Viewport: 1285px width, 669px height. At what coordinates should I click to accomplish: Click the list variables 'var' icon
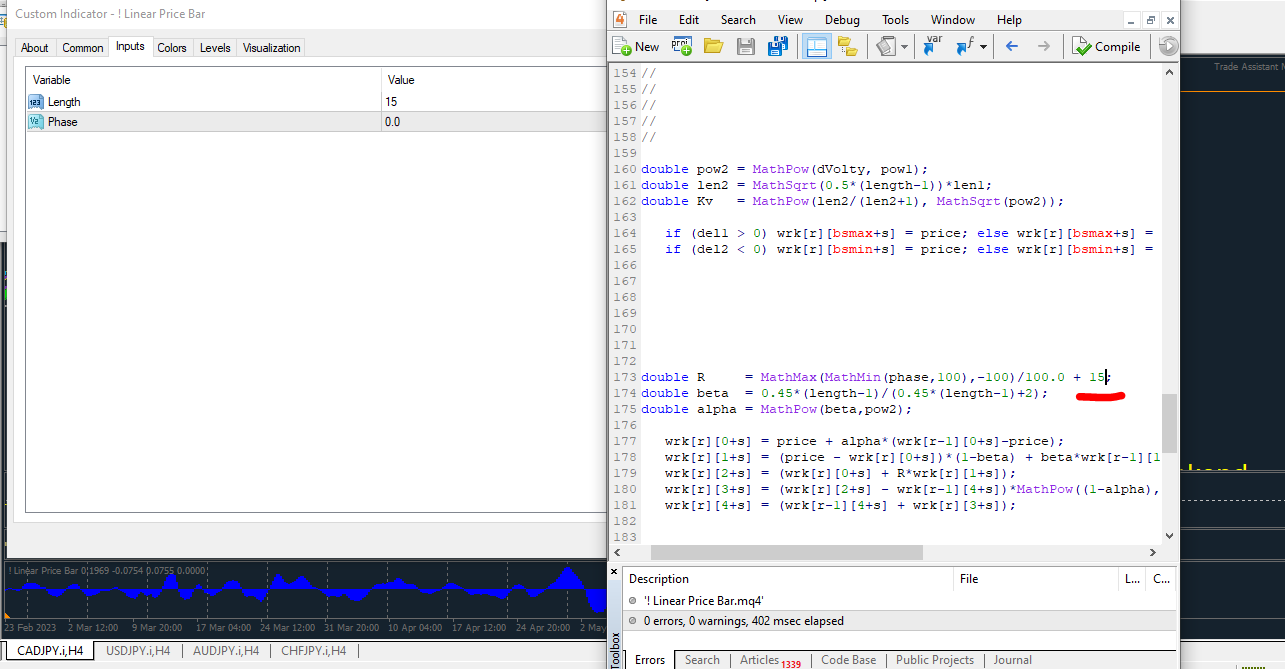point(933,46)
